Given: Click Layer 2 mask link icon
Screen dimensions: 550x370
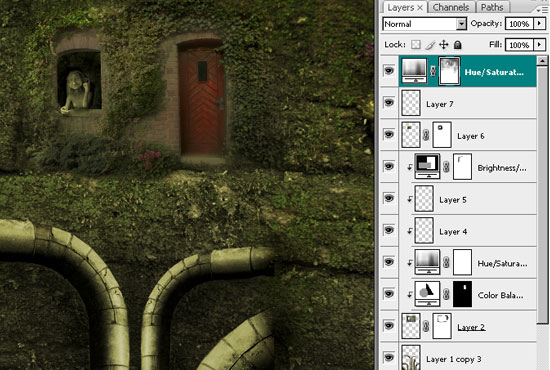Looking at the screenshot, I should pyautogui.click(x=426, y=327).
